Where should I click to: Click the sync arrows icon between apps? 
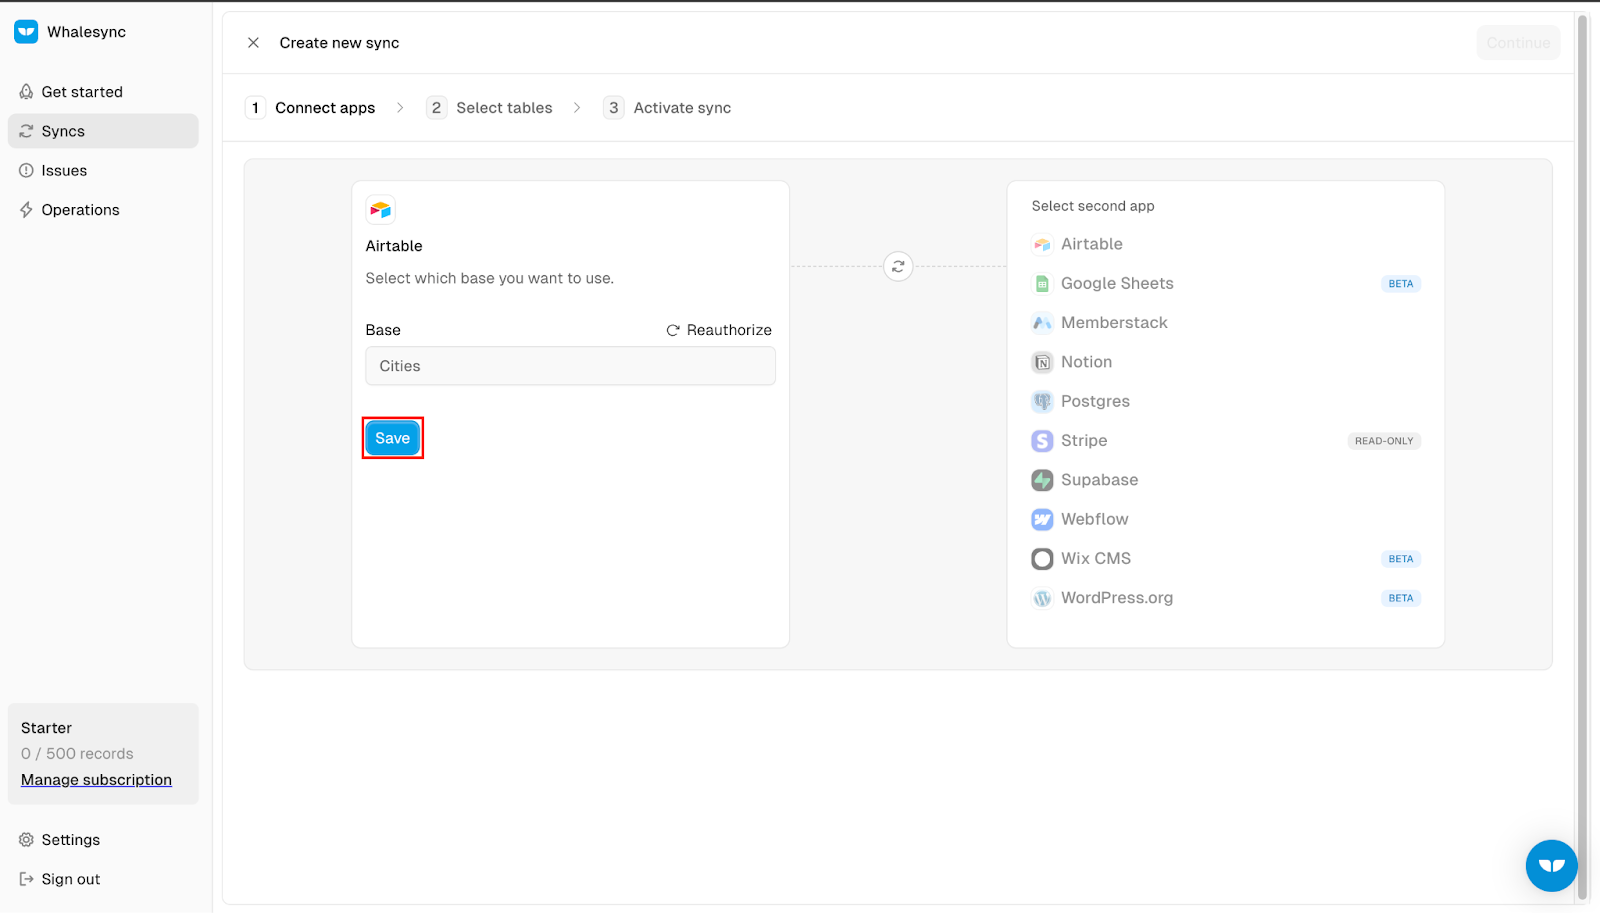pyautogui.click(x=898, y=267)
